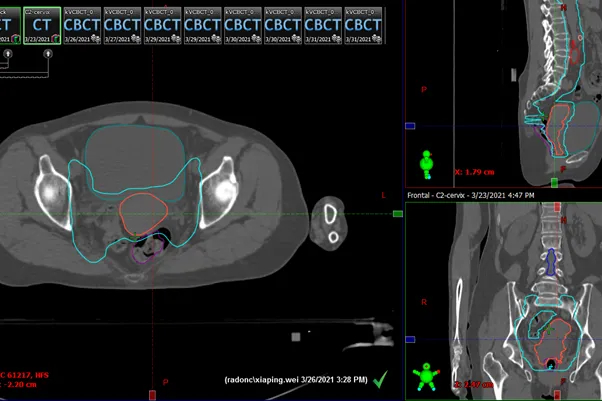The image size is (602, 401).
Task: Click the radonc\xiaping.wei approval timestamp text
Action: pos(296,380)
